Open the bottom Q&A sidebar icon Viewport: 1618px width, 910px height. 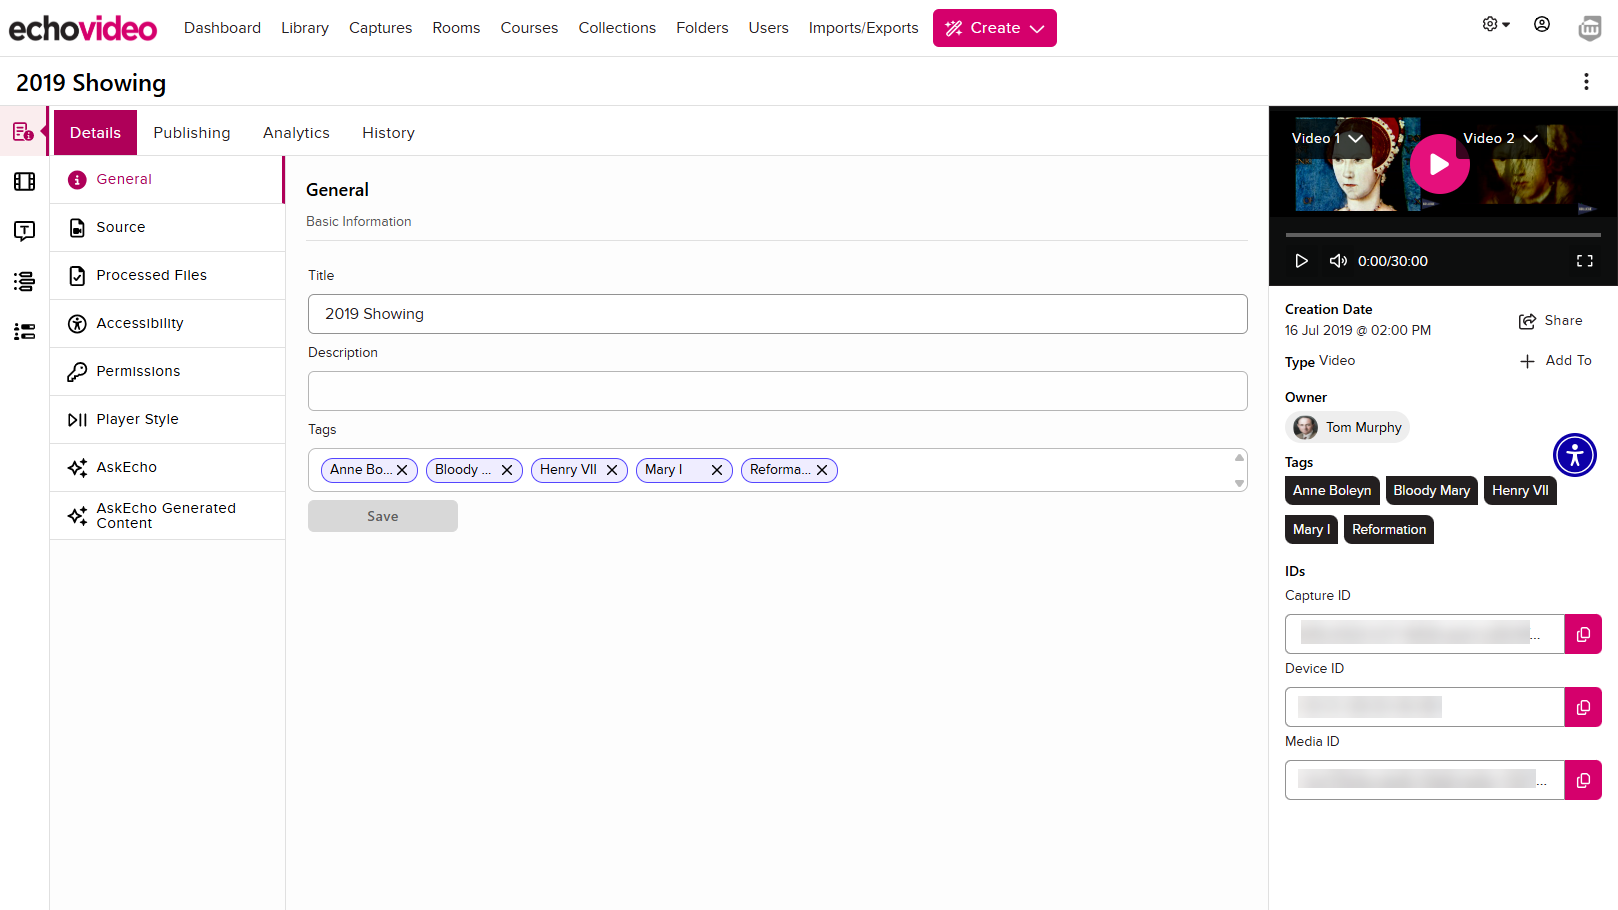23,331
